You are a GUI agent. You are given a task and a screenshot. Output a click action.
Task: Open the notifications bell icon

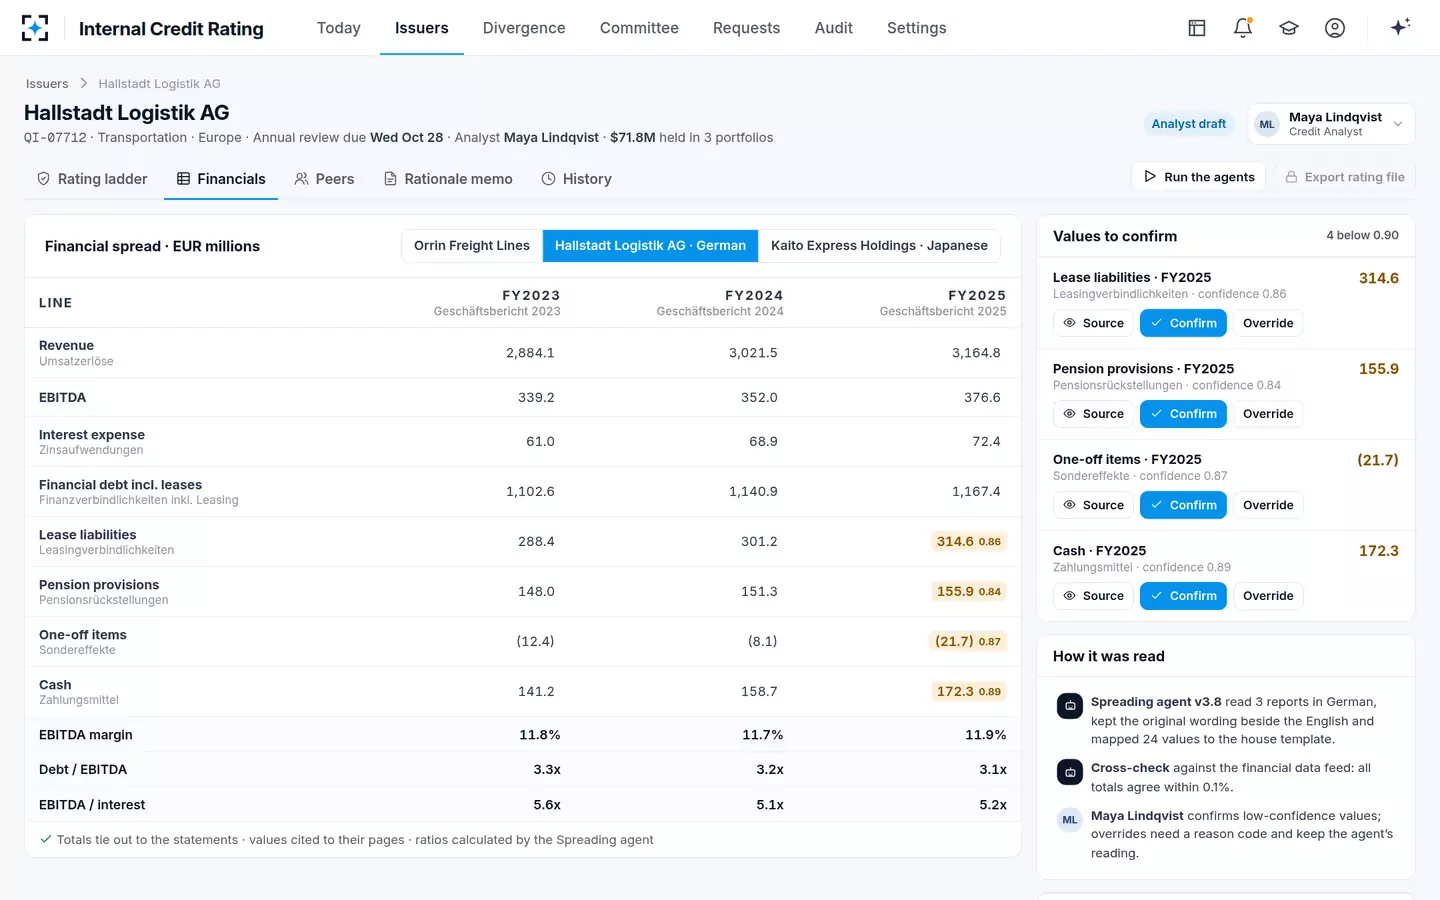pyautogui.click(x=1243, y=28)
